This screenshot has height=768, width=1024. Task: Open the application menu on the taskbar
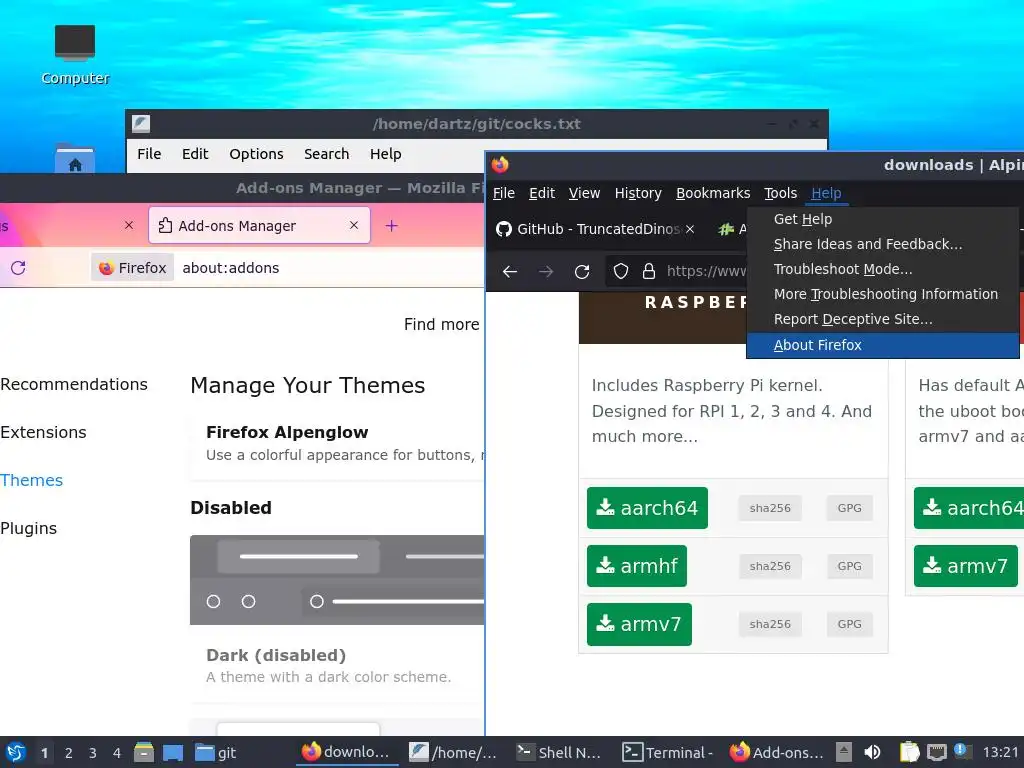click(16, 752)
